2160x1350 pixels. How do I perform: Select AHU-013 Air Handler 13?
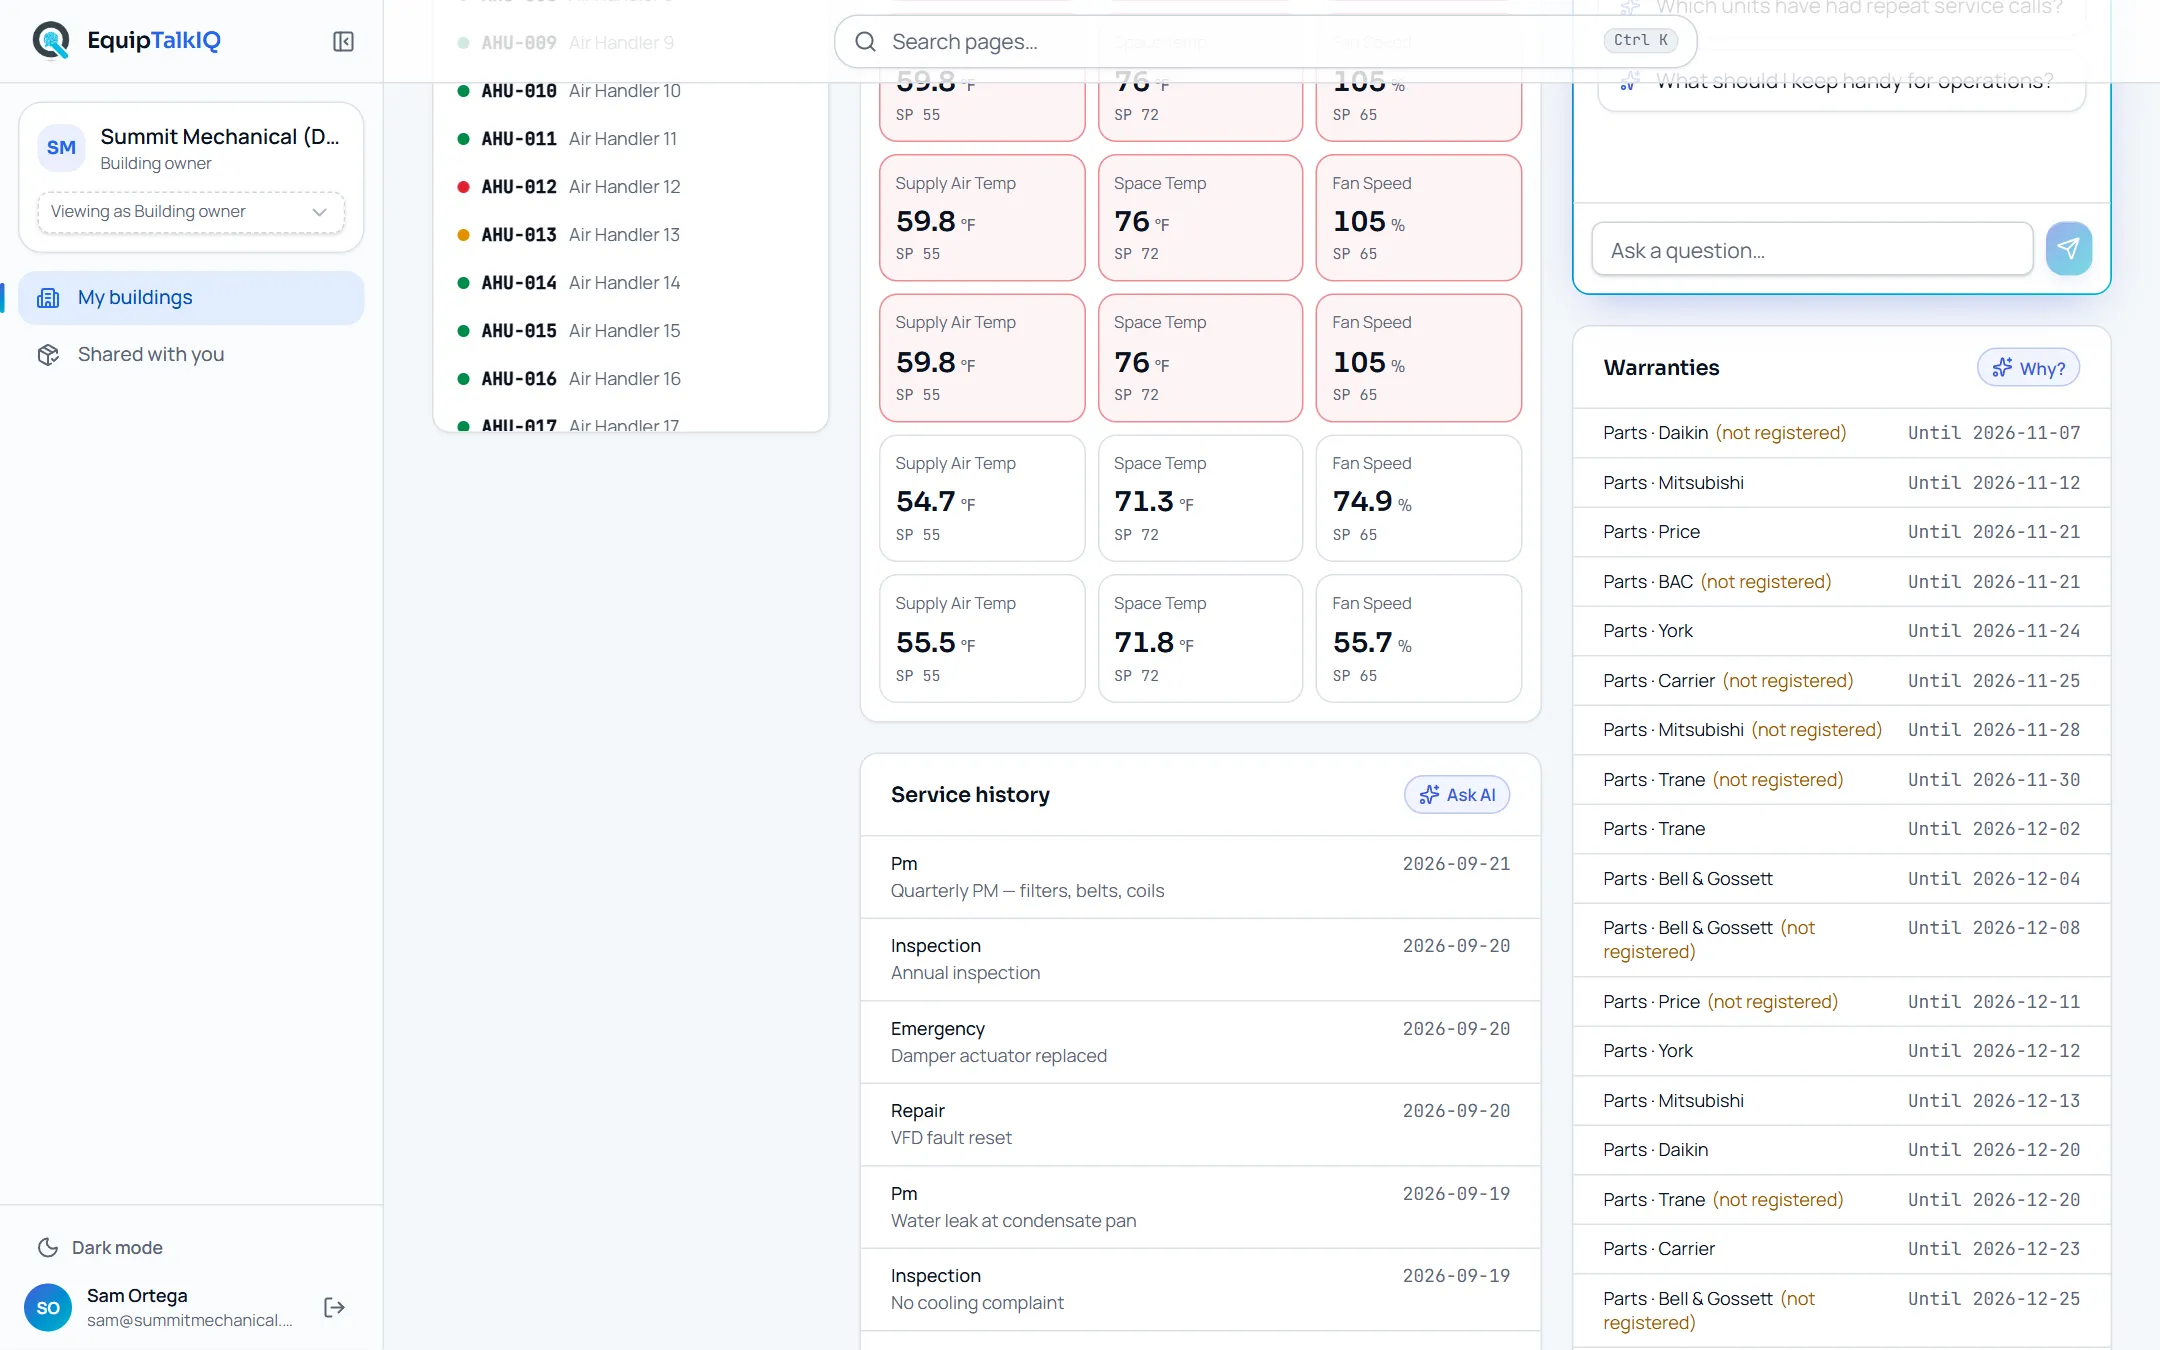(x=631, y=235)
